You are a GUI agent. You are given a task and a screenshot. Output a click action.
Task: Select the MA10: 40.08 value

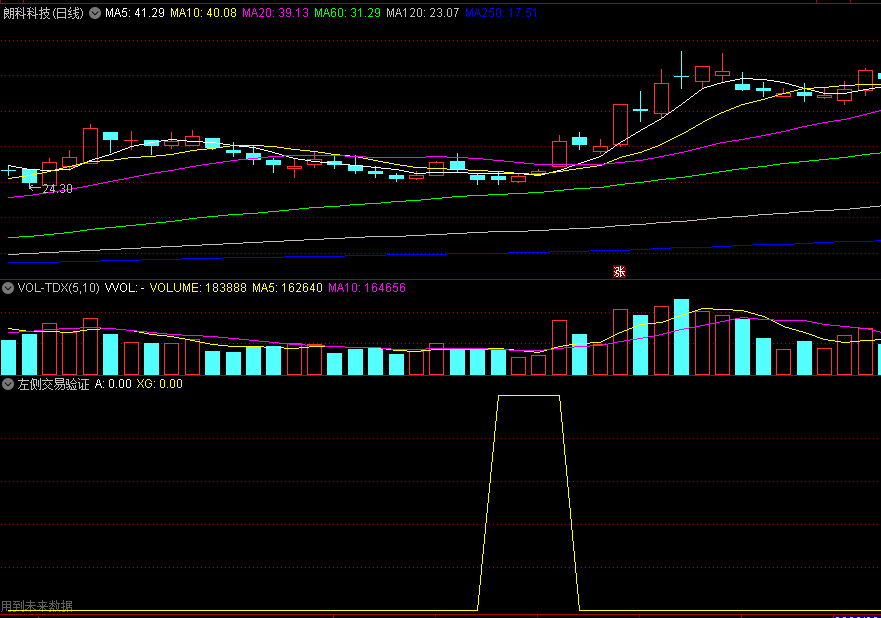point(203,13)
